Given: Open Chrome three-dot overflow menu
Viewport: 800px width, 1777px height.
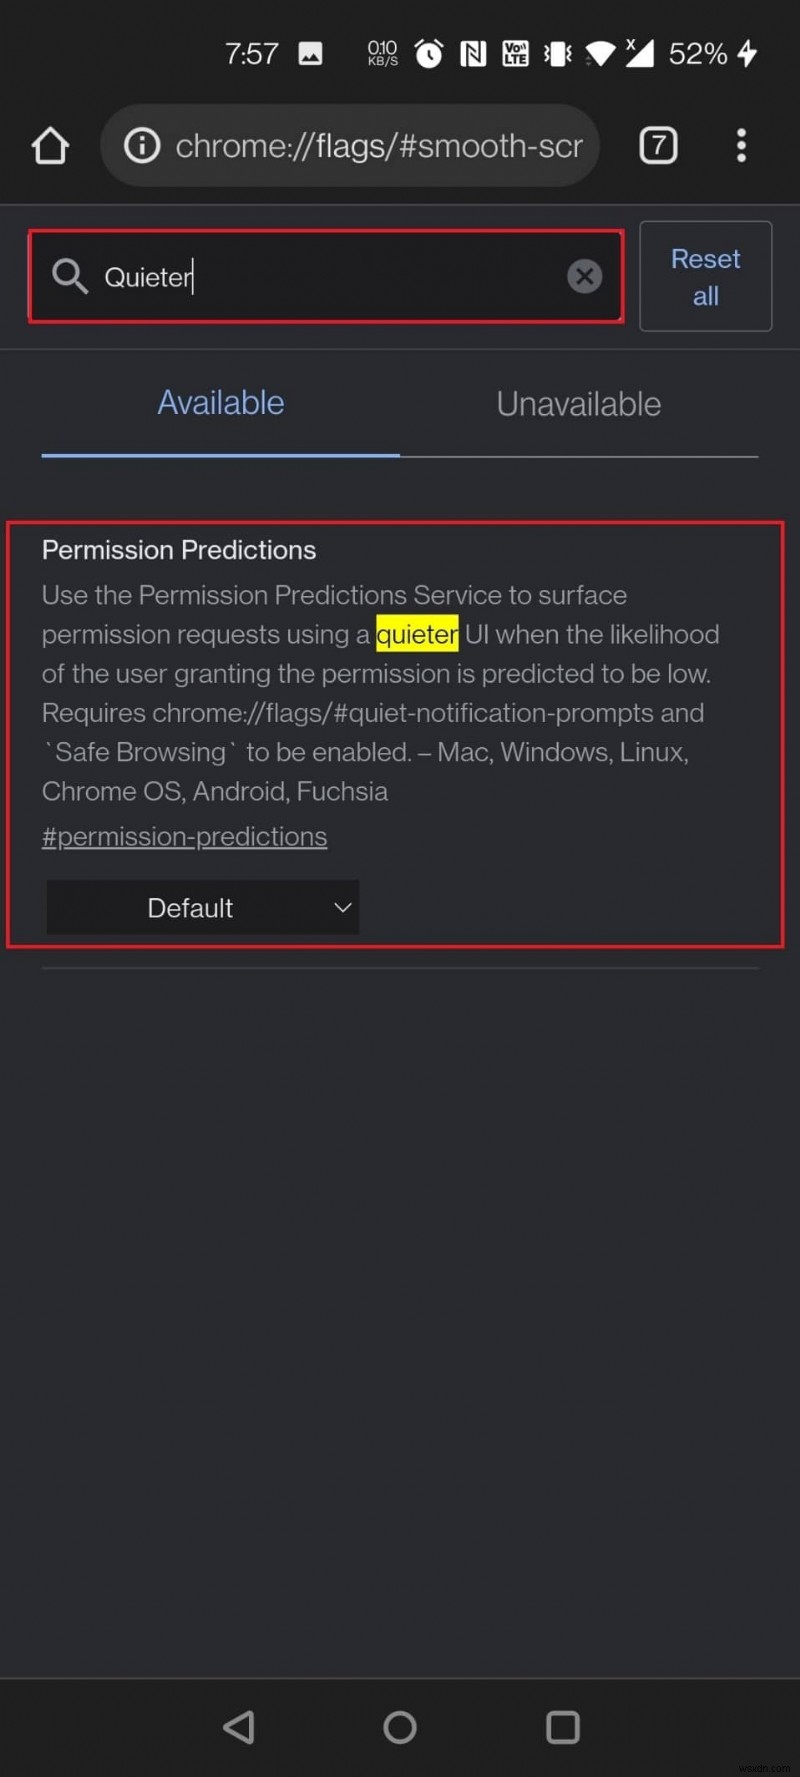Looking at the screenshot, I should click(741, 146).
